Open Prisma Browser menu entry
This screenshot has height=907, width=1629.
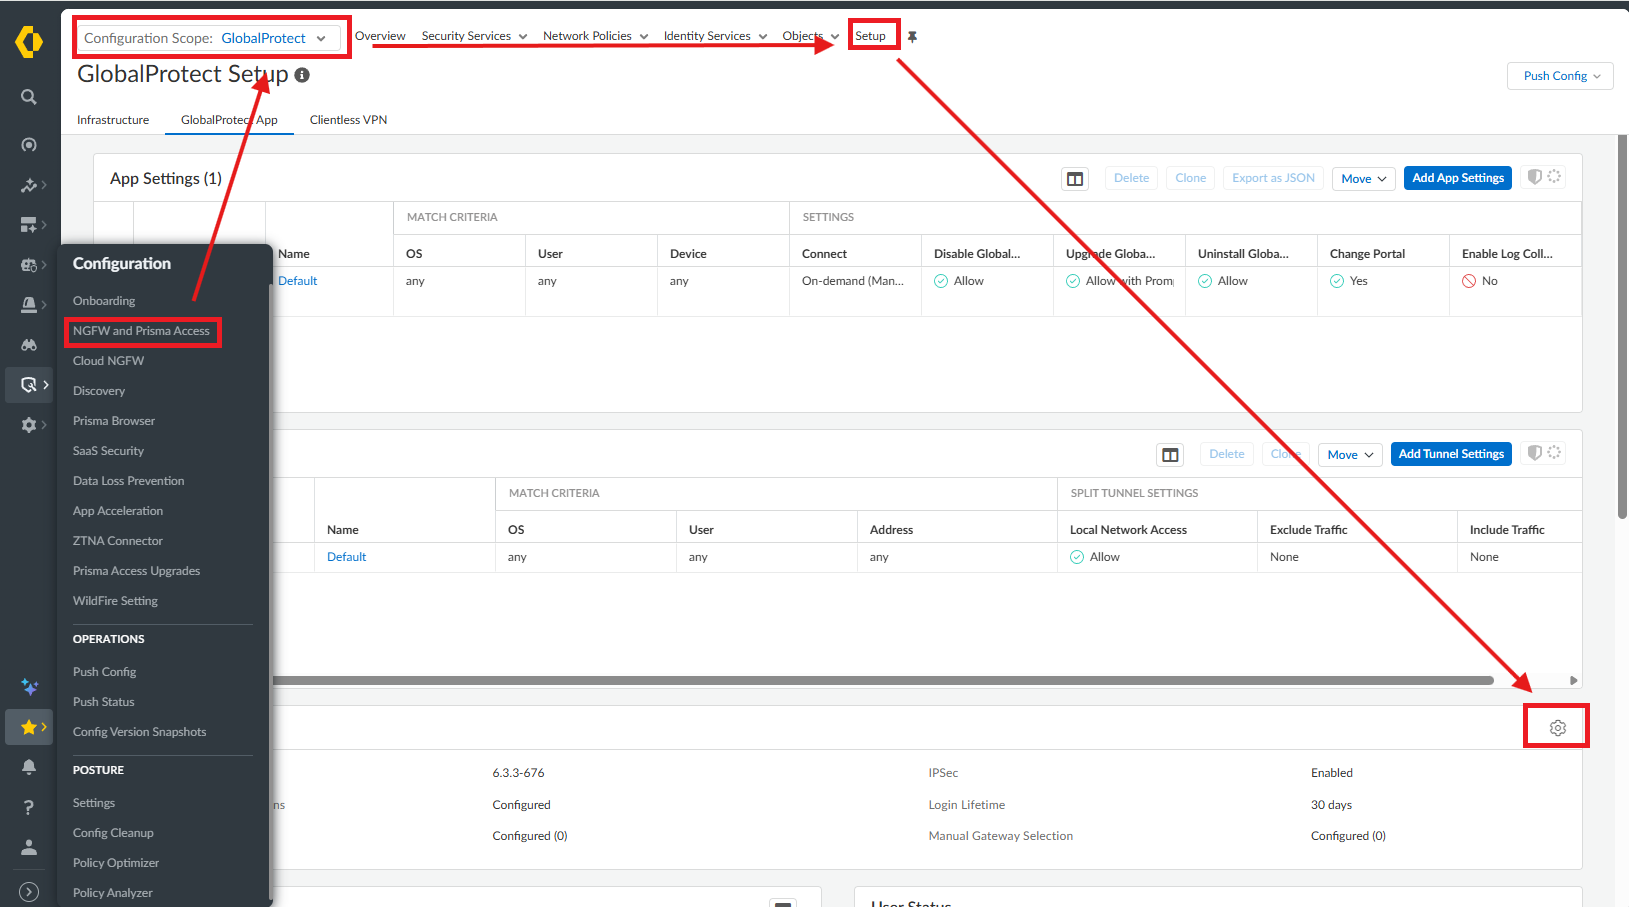pyautogui.click(x=114, y=421)
